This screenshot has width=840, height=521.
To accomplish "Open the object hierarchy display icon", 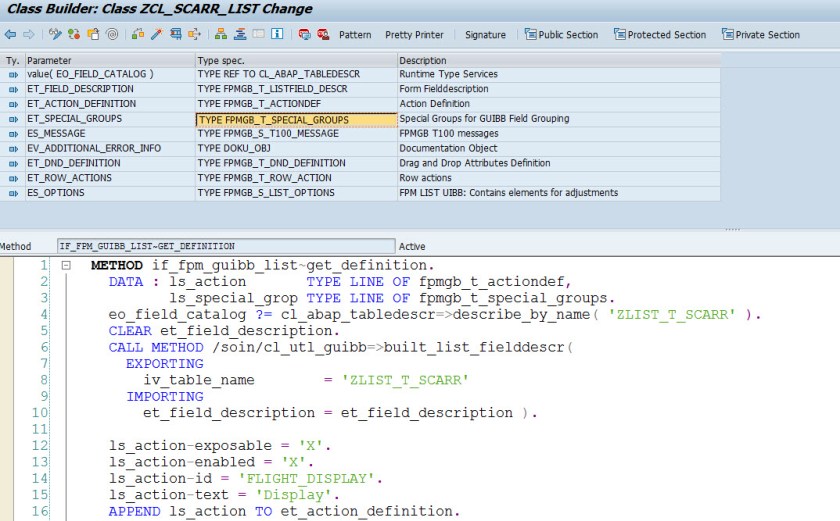I will (221, 34).
